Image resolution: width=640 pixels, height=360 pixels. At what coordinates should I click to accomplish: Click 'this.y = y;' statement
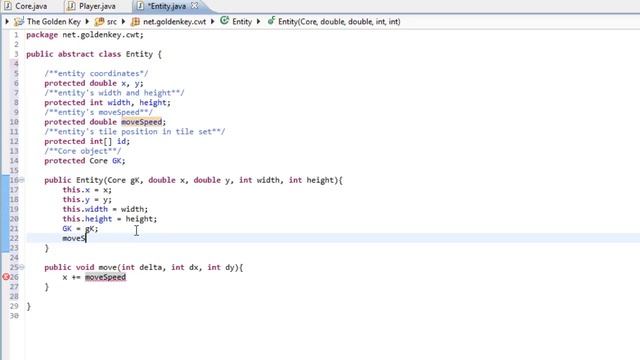click(x=87, y=200)
